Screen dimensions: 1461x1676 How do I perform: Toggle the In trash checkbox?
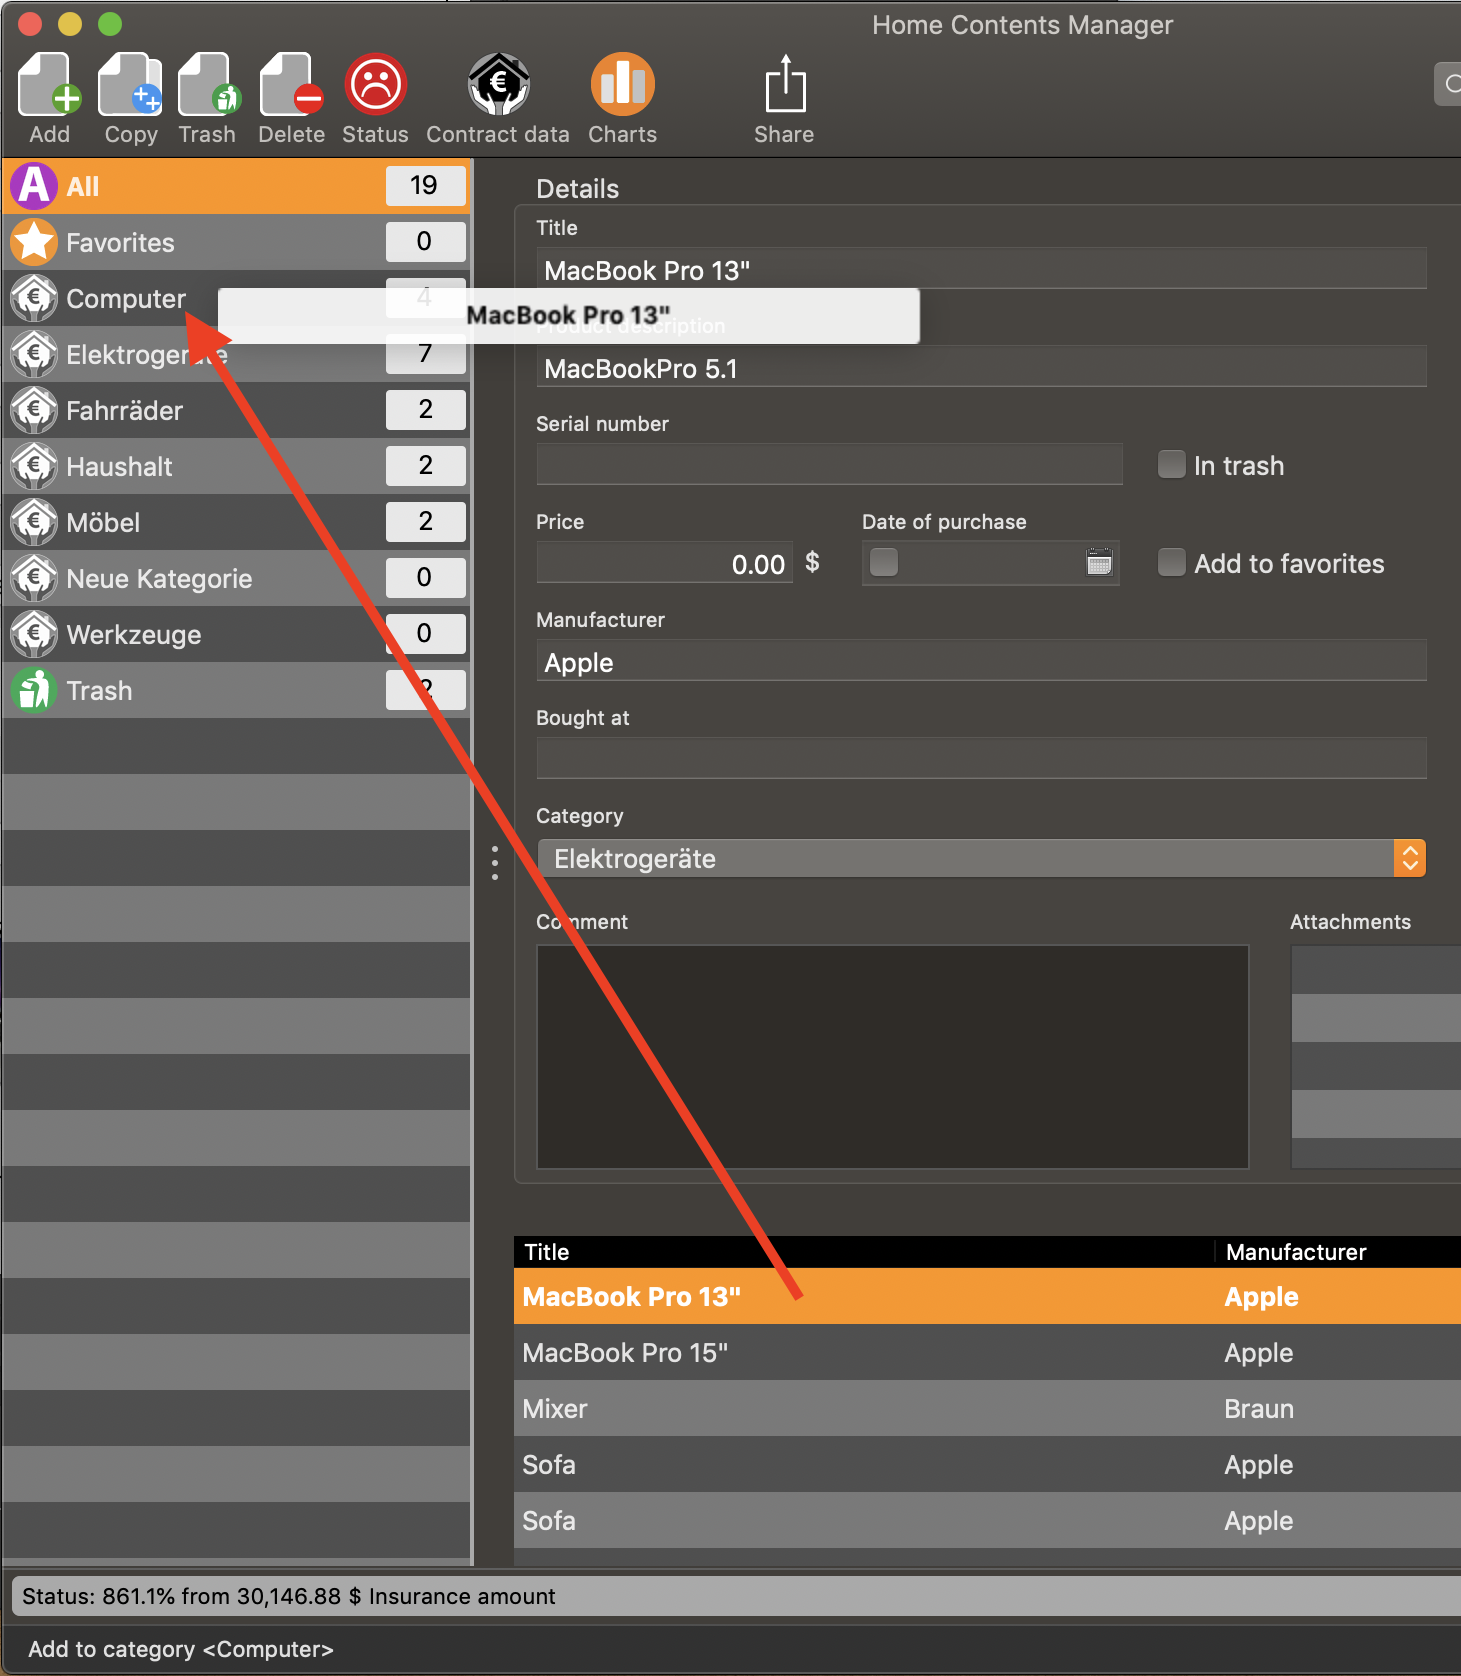coord(1171,465)
